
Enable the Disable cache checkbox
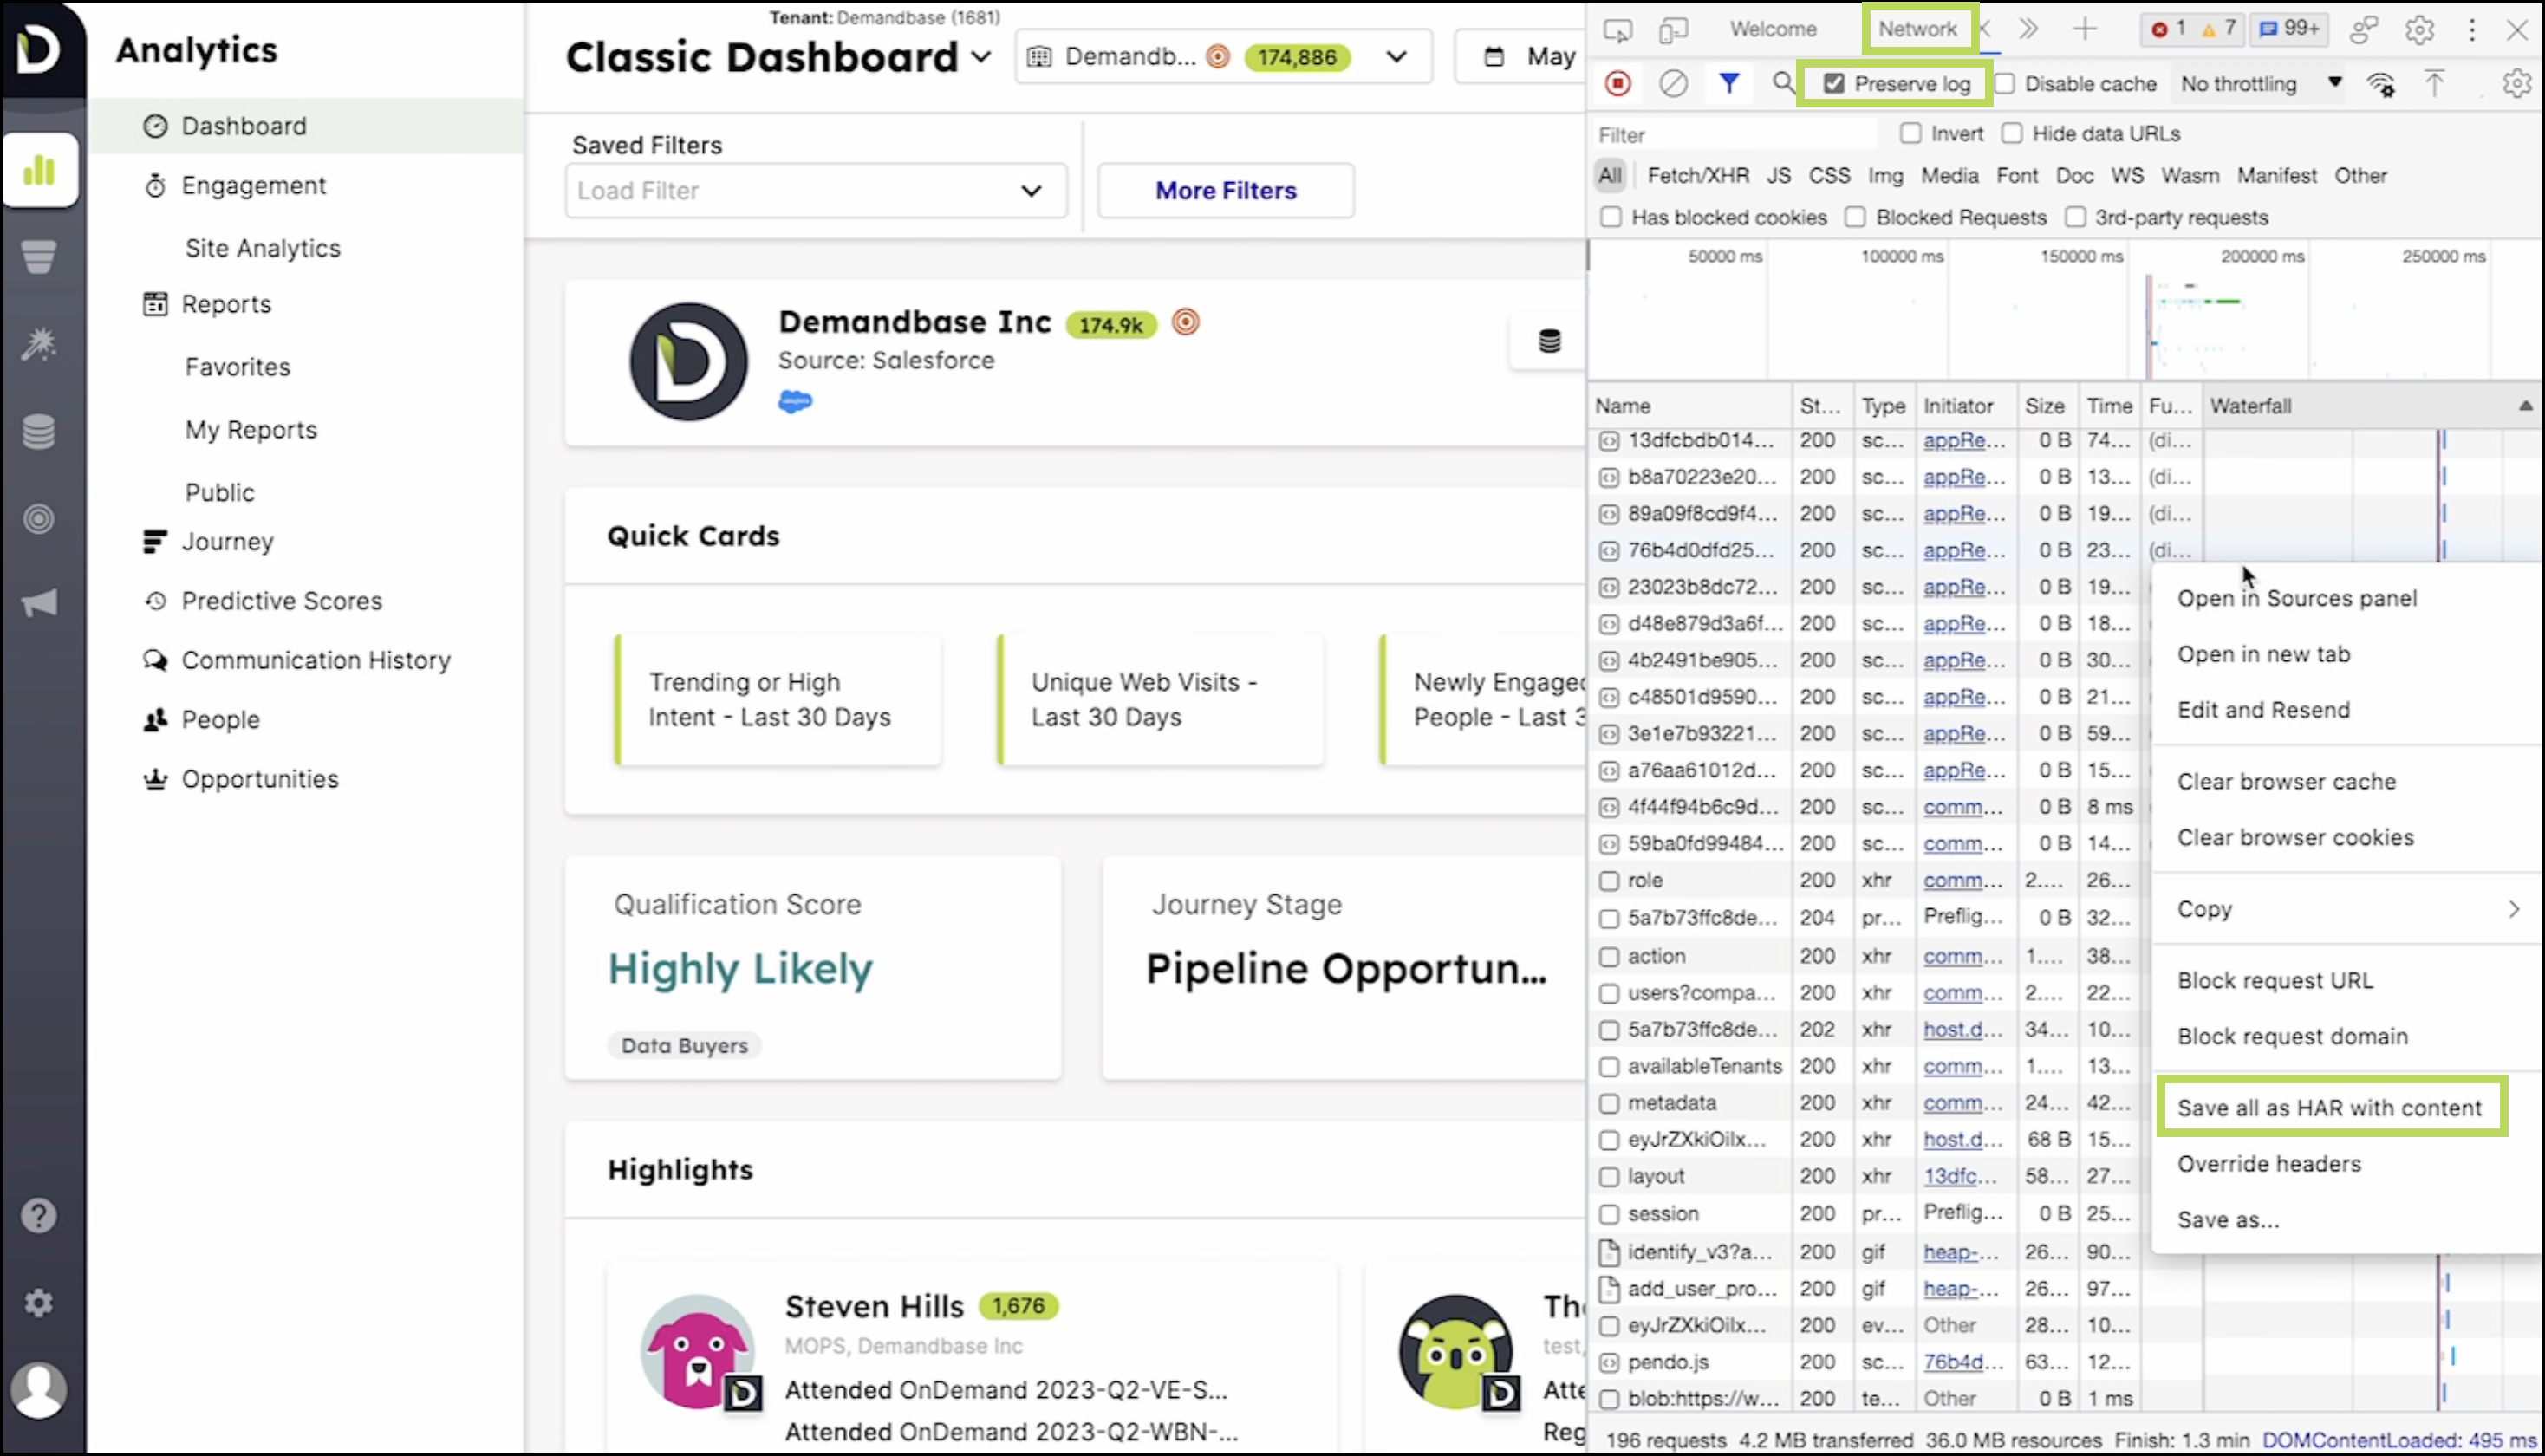[2005, 84]
